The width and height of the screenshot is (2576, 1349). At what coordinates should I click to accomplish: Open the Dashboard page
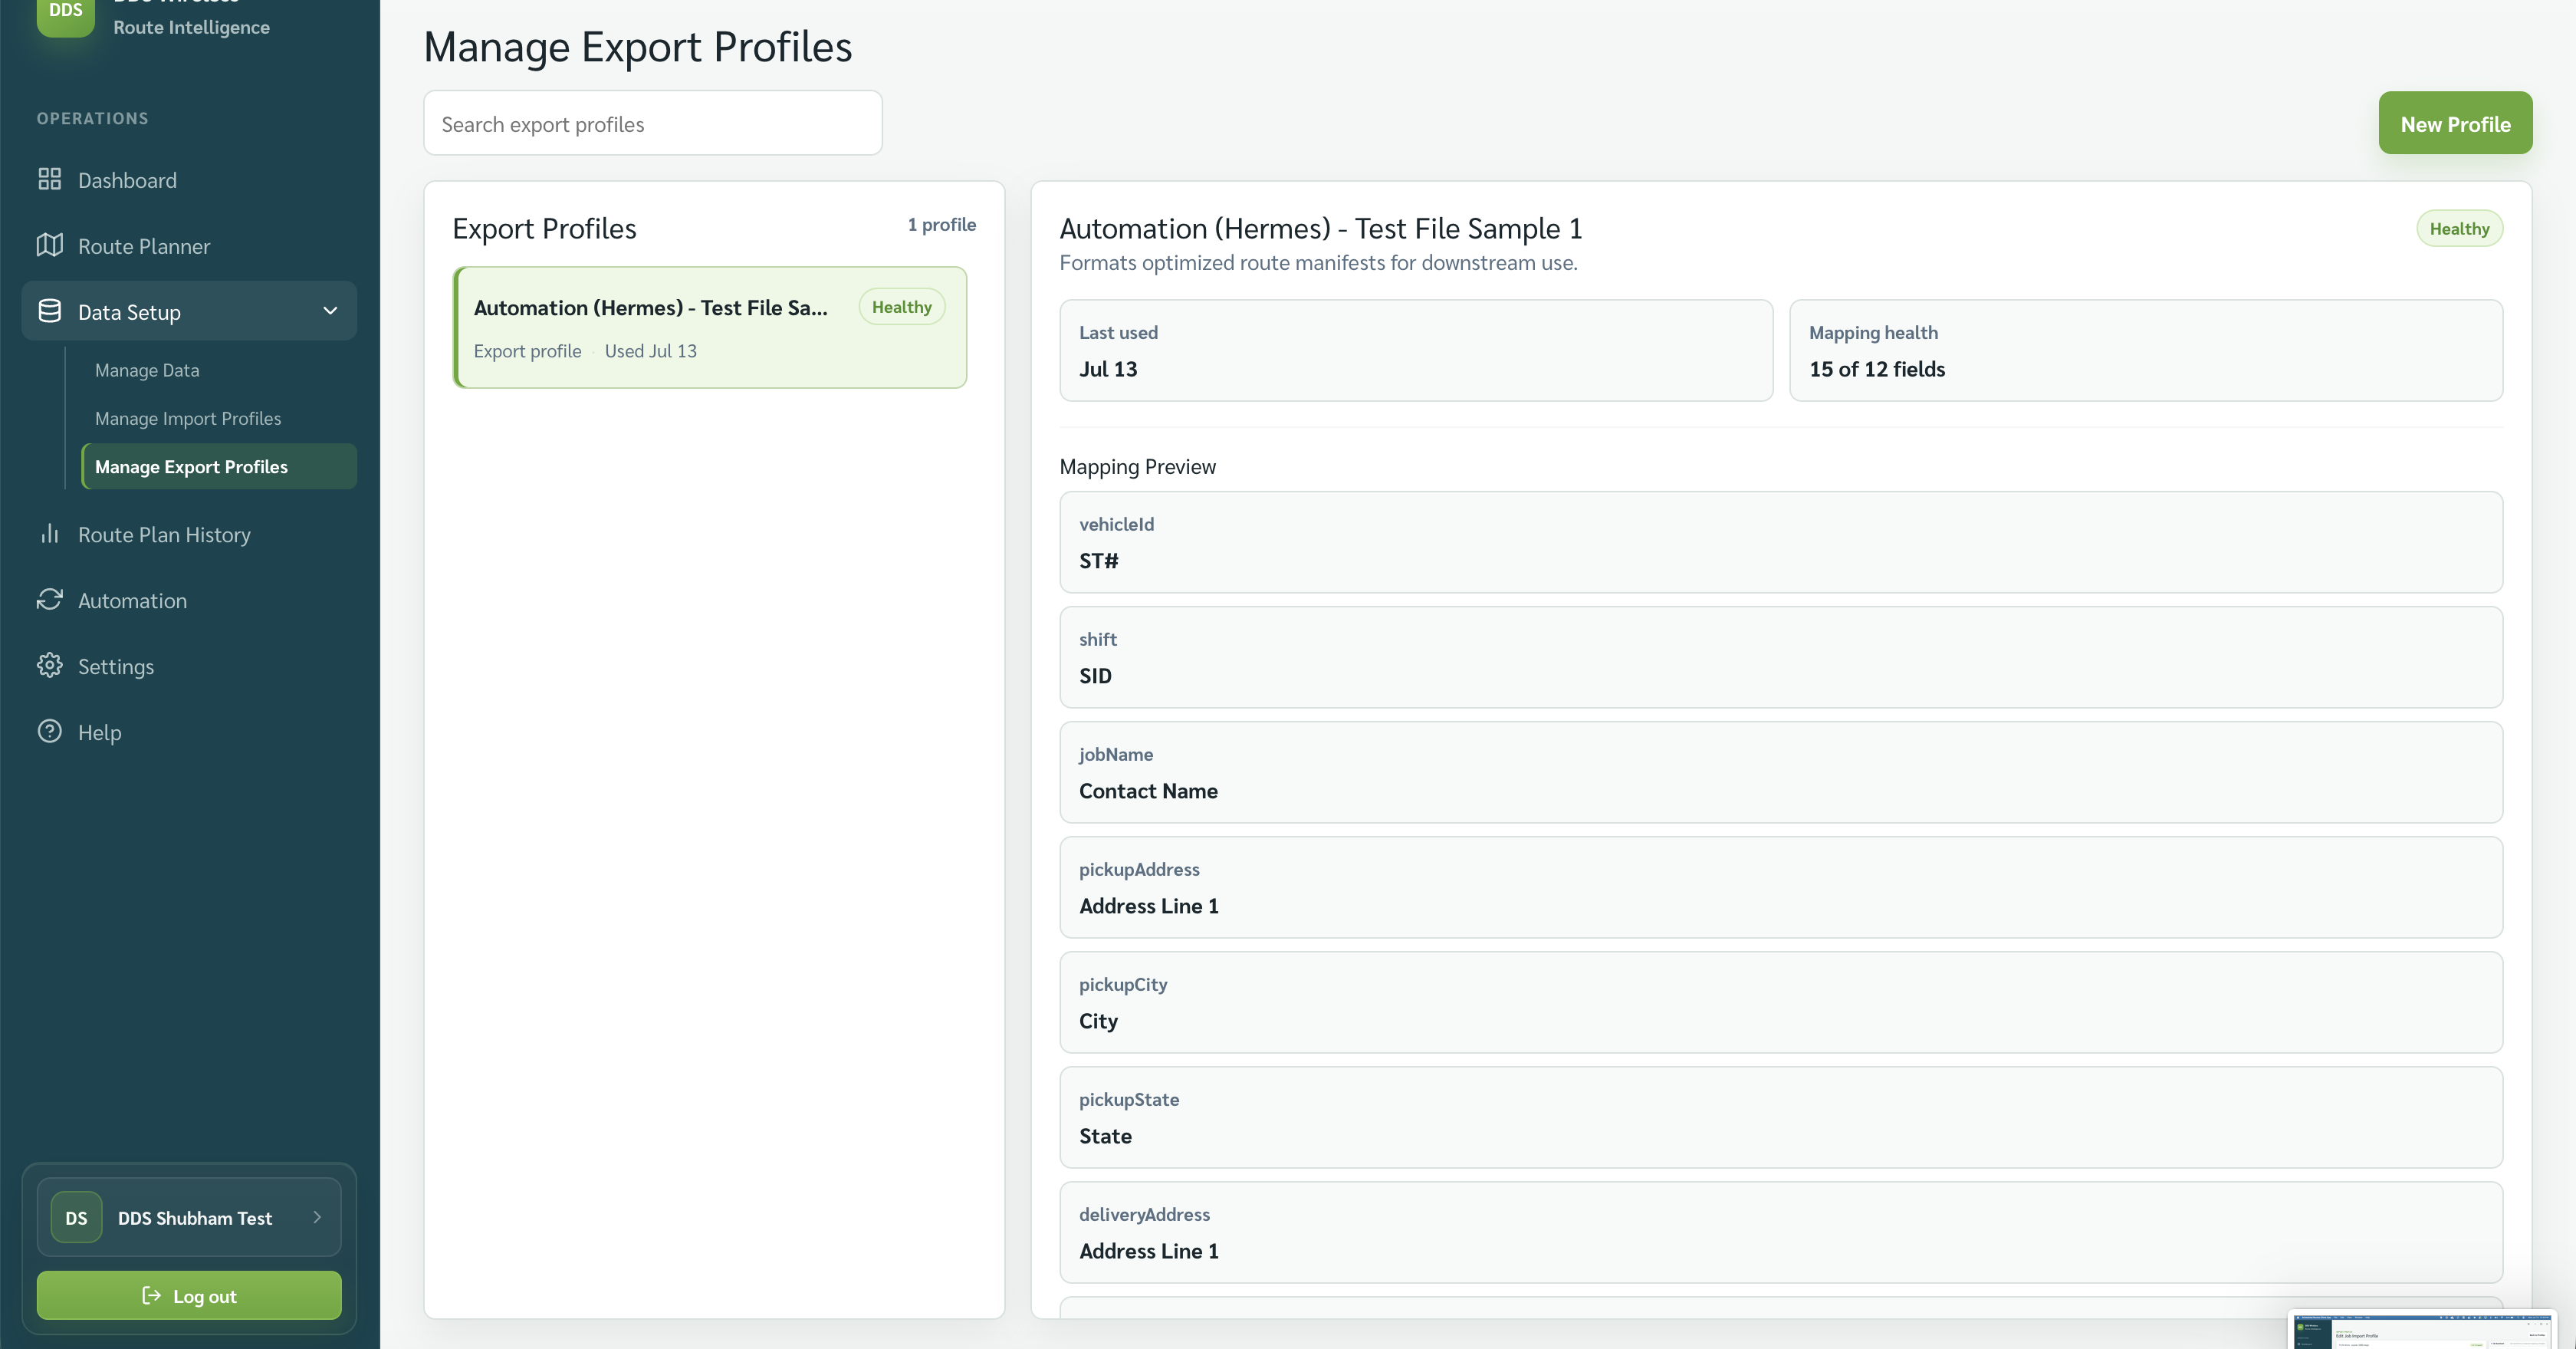point(189,180)
